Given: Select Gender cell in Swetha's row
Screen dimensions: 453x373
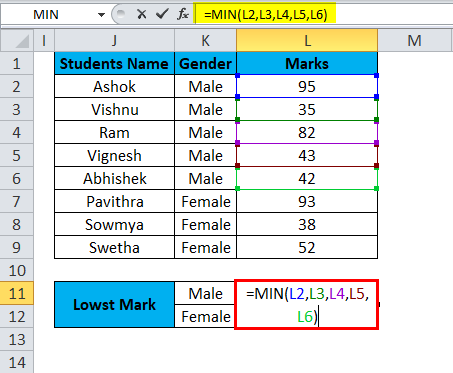Looking at the screenshot, I should 205,247.
